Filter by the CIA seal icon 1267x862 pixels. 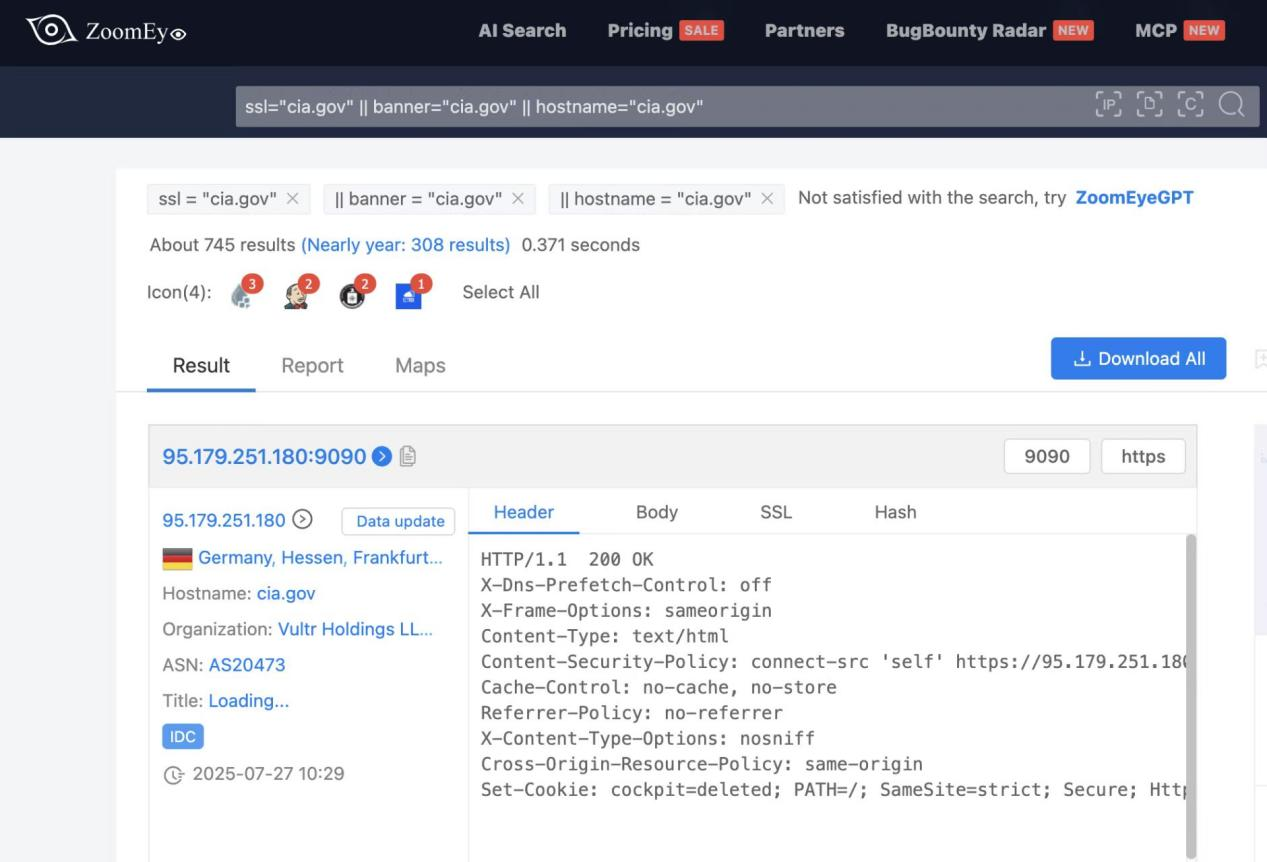pyautogui.click(x=352, y=295)
